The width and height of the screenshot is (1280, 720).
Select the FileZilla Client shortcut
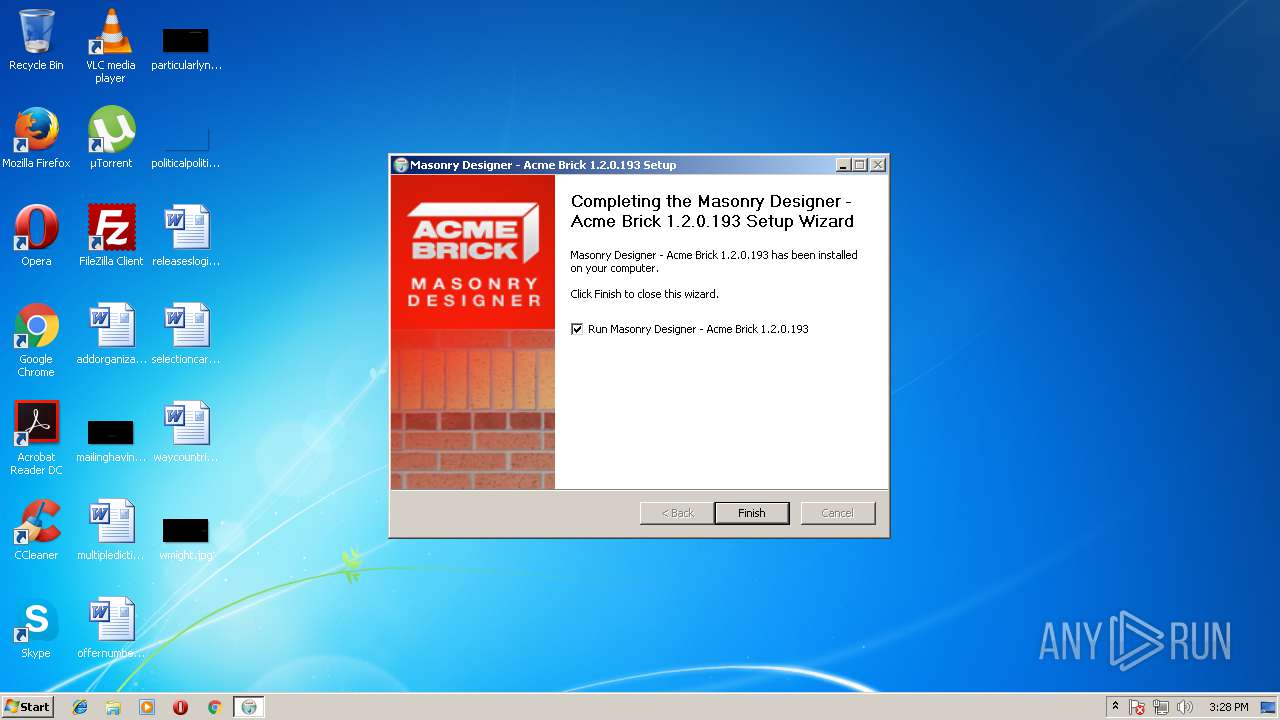pos(111,237)
